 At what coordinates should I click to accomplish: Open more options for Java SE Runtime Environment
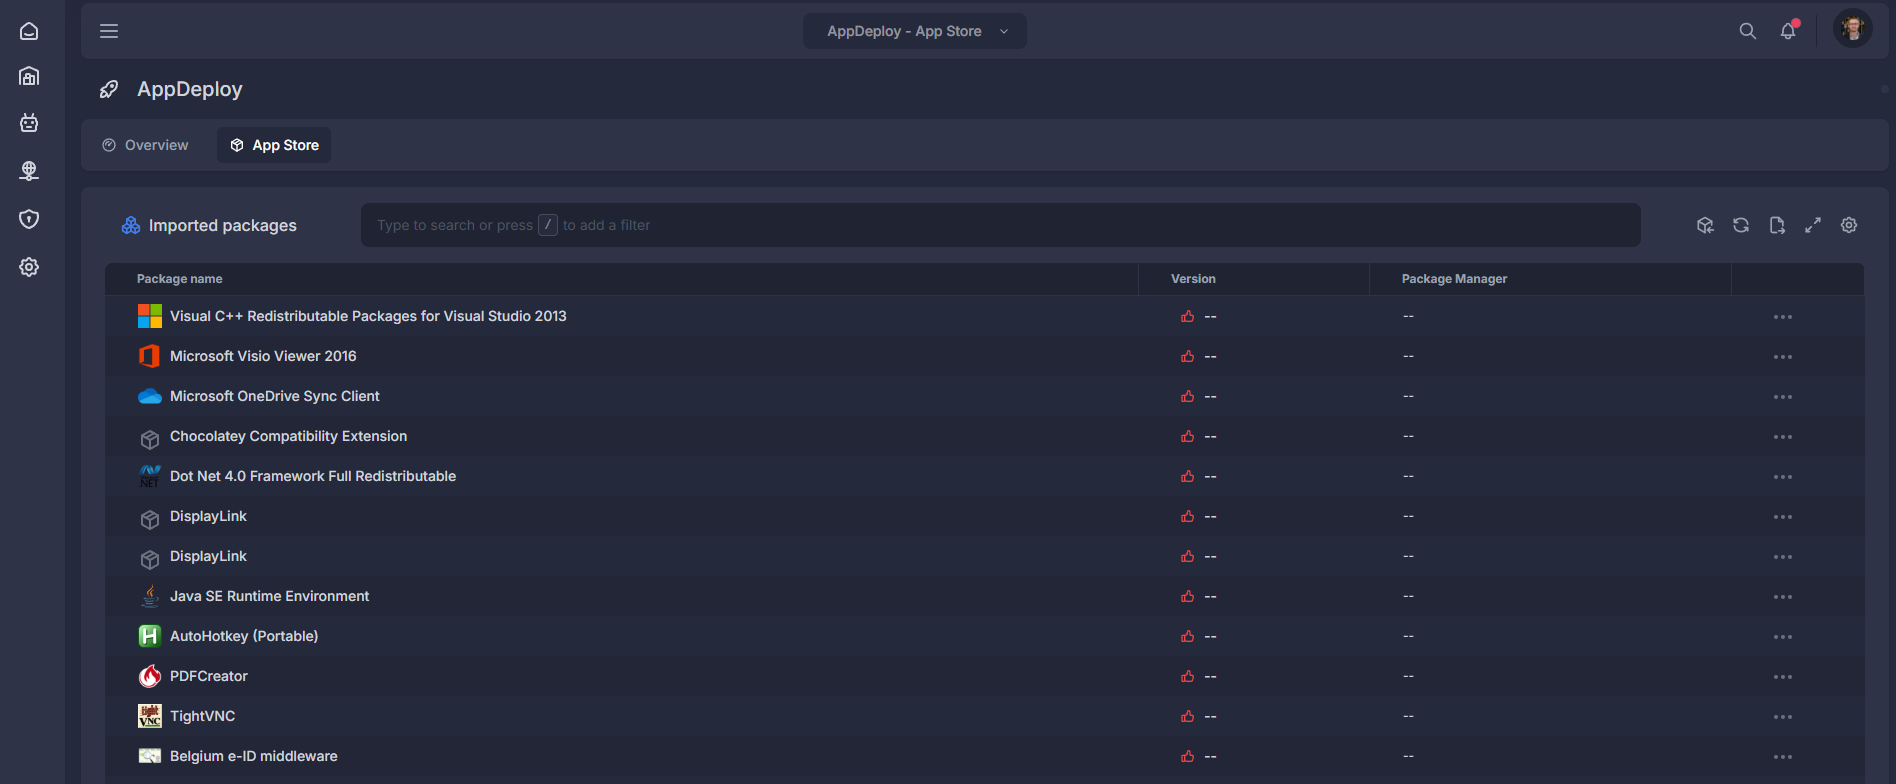tap(1782, 597)
